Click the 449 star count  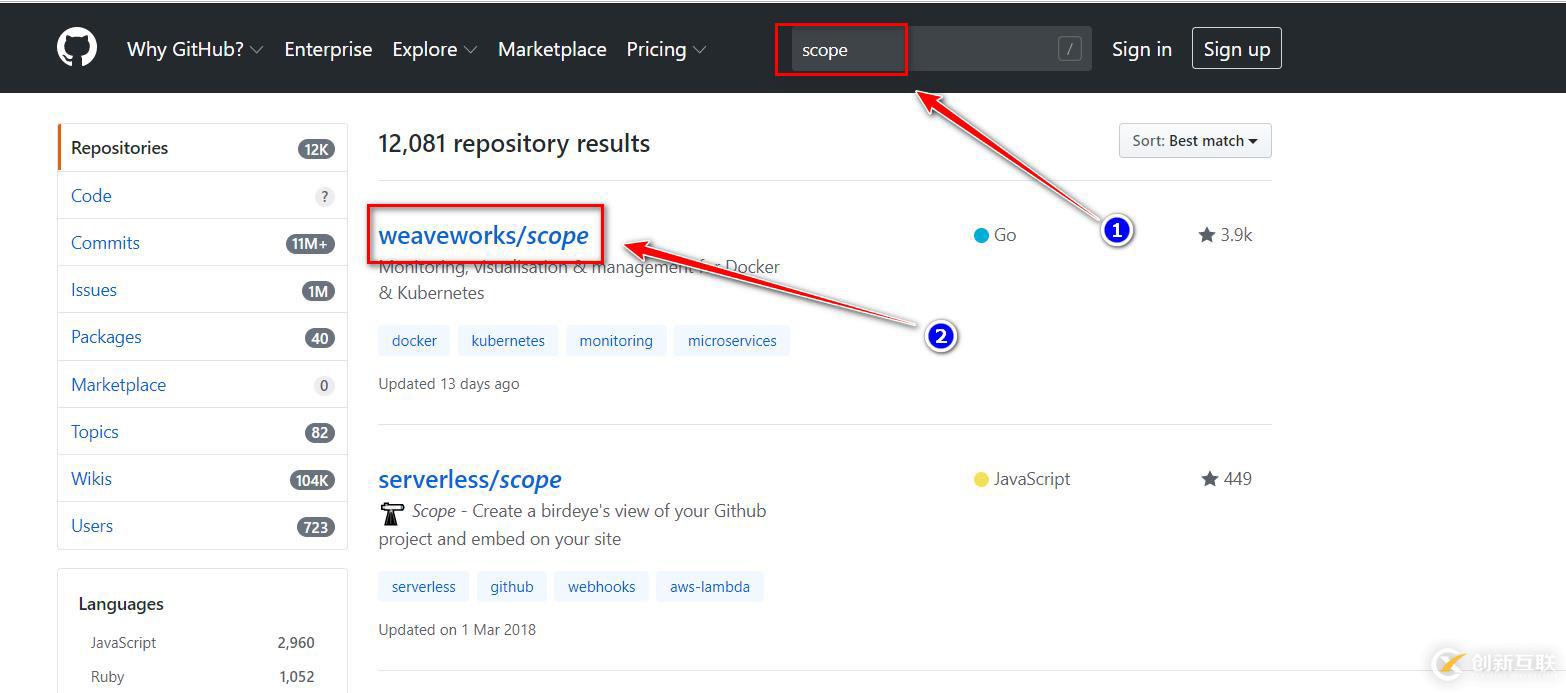point(1238,479)
